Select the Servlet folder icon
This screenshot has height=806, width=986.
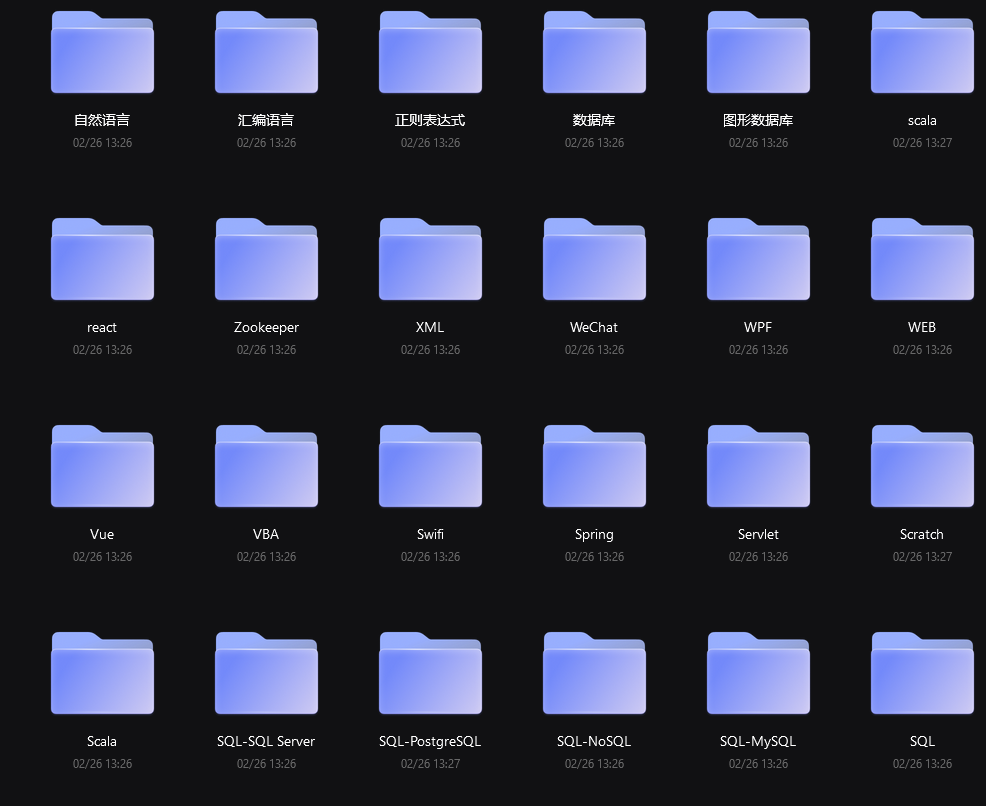pyautogui.click(x=758, y=466)
